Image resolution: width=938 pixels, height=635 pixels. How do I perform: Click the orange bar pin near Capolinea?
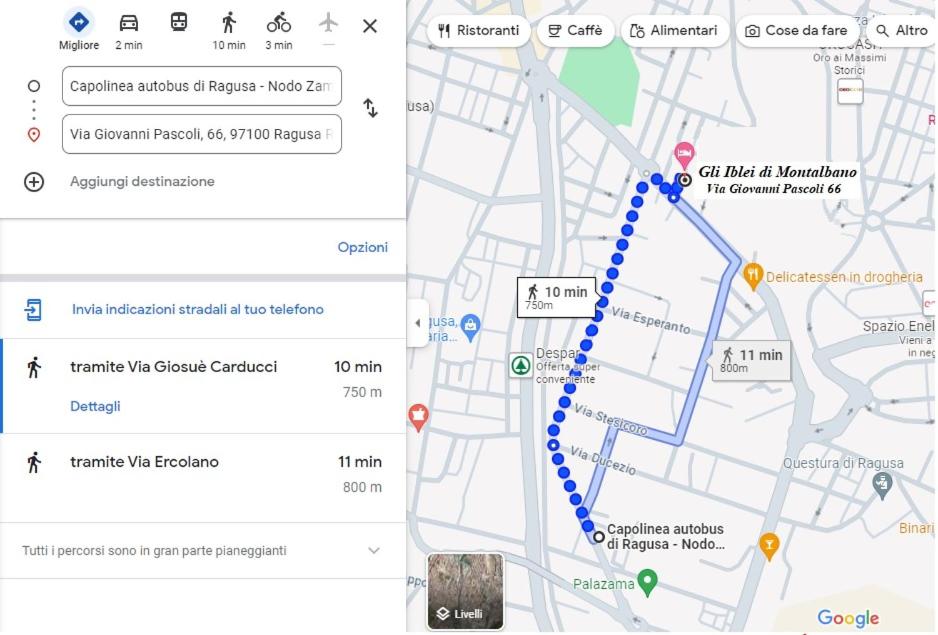(x=769, y=546)
